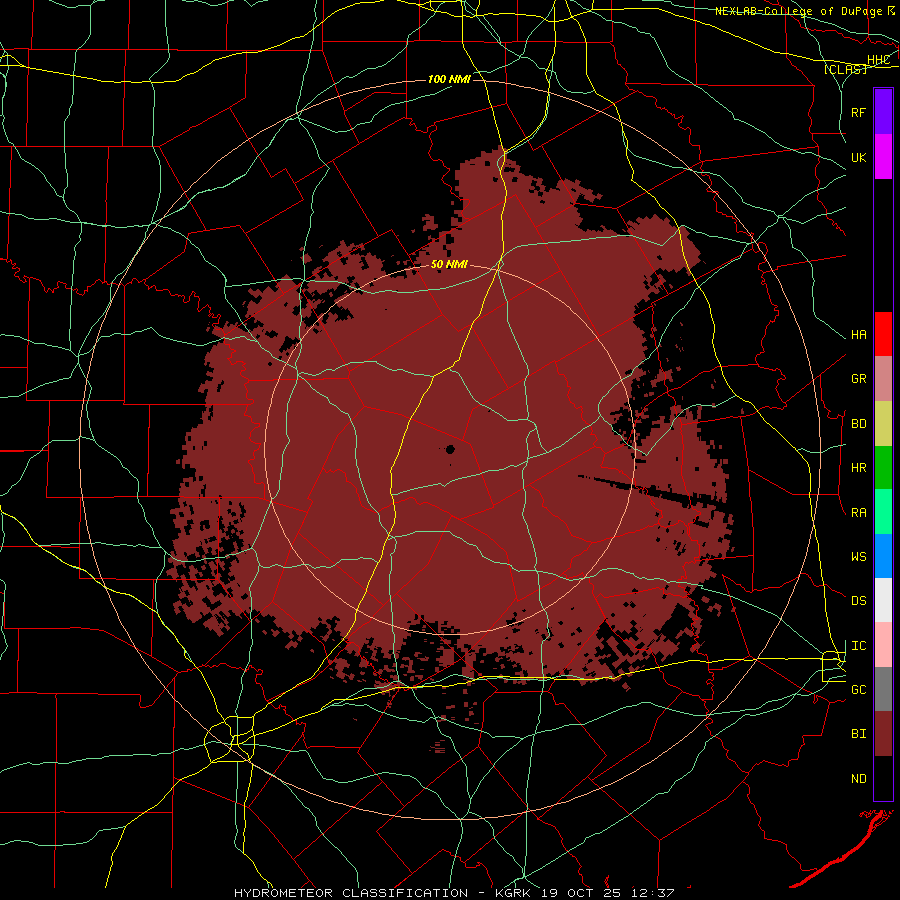The image size is (900, 900).
Task: Click the BI dark red legend swatch
Action: click(883, 734)
